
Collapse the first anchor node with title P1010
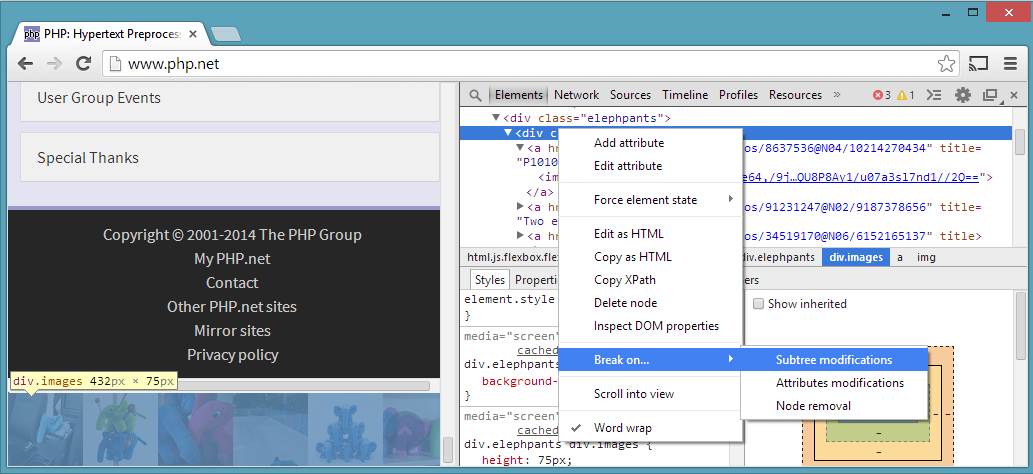click(x=520, y=148)
